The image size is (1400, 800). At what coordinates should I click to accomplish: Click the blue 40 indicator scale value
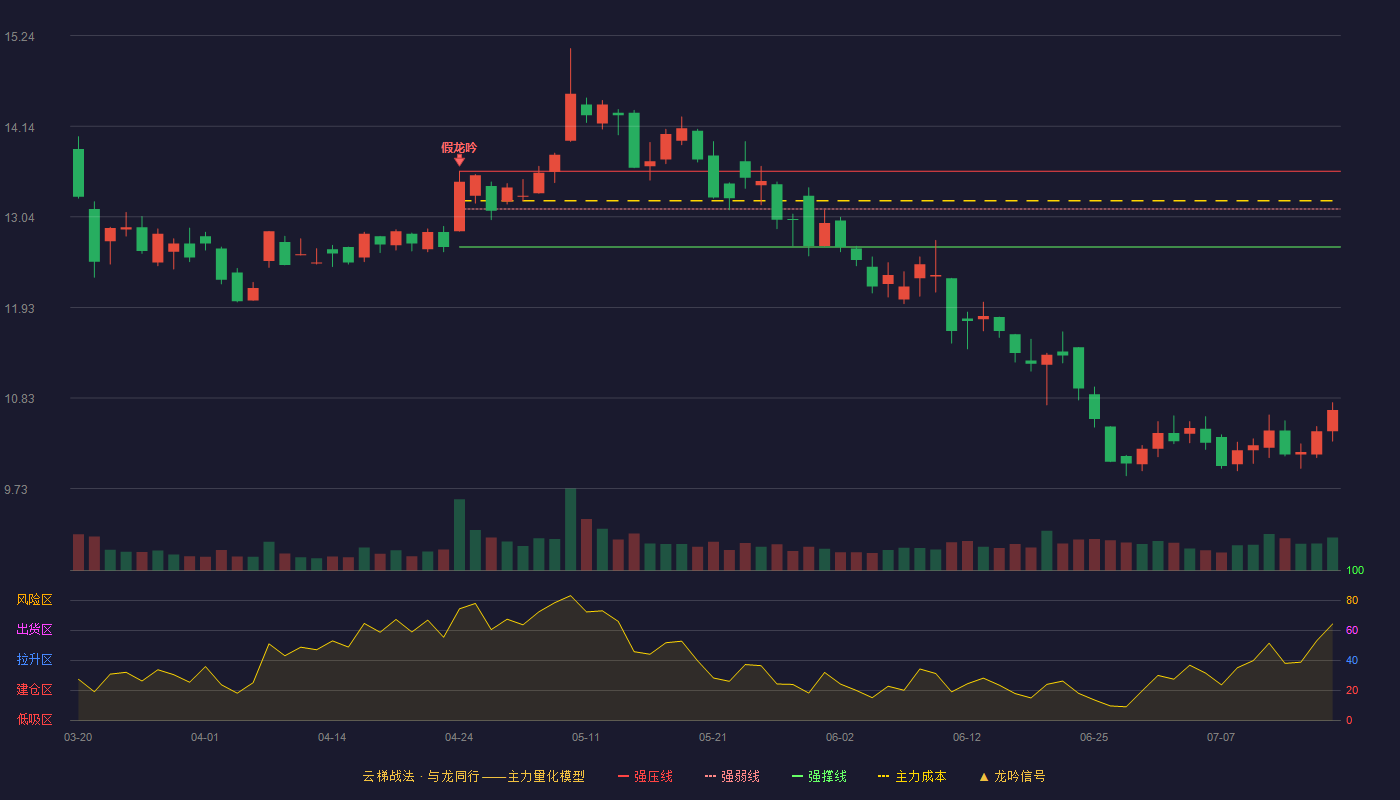(1352, 661)
